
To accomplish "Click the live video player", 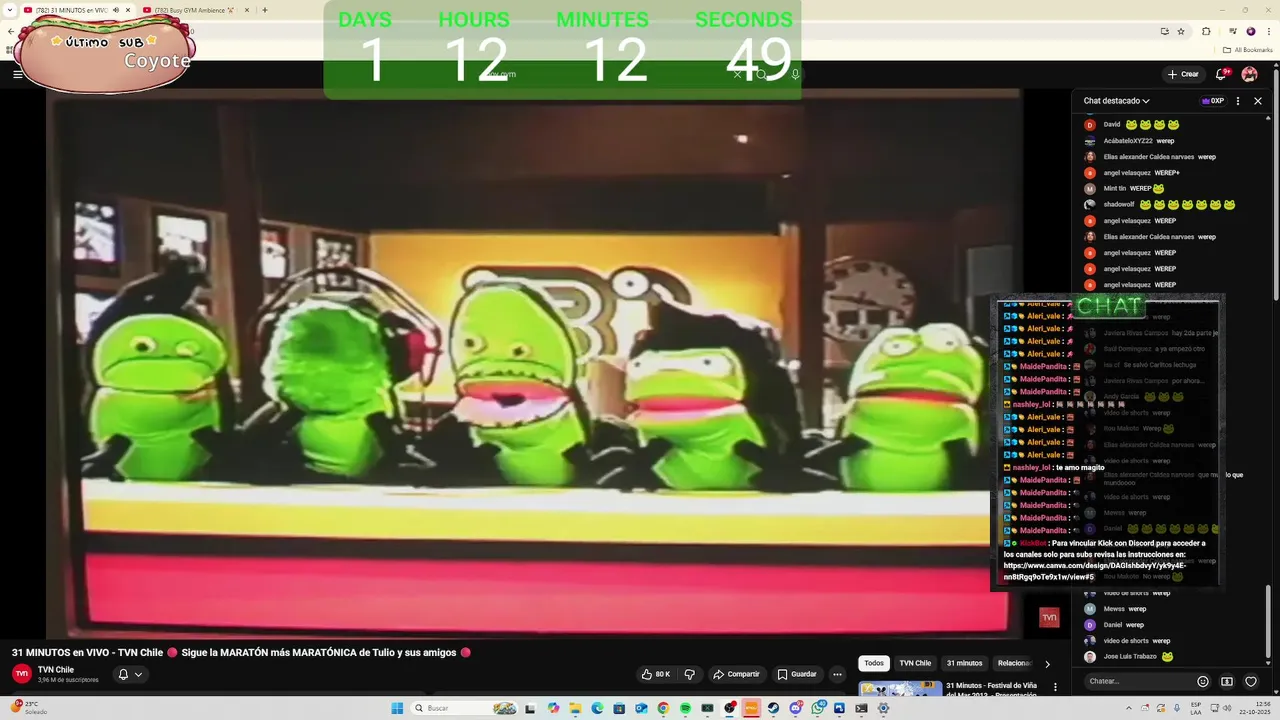I will tap(536, 364).
